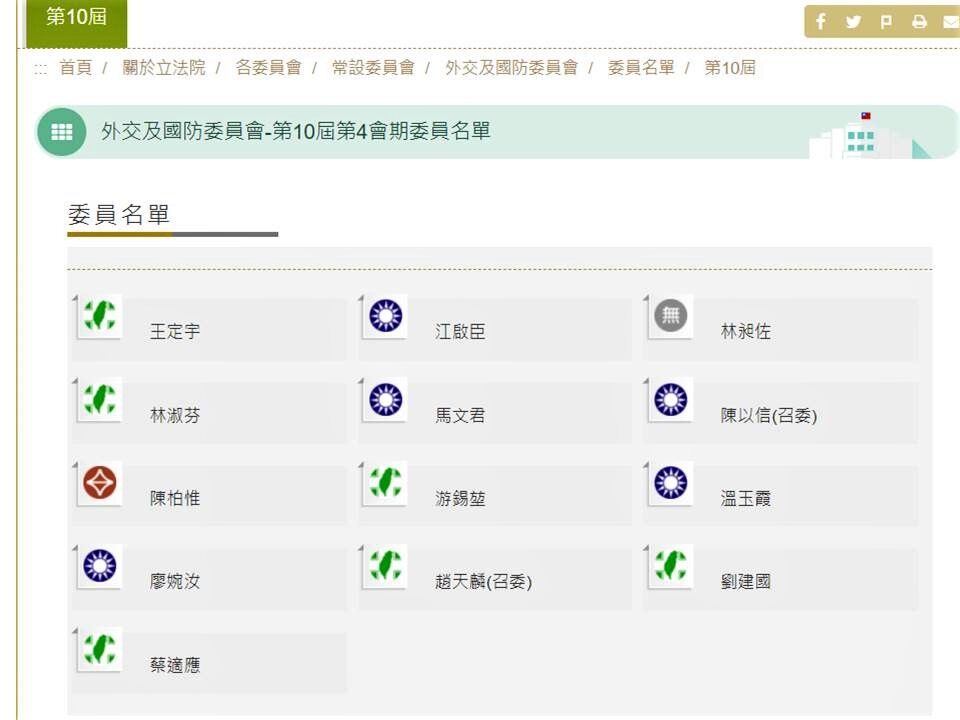Click KMT party icon next to 江啟臣
The image size is (960, 720).
[x=385, y=315]
